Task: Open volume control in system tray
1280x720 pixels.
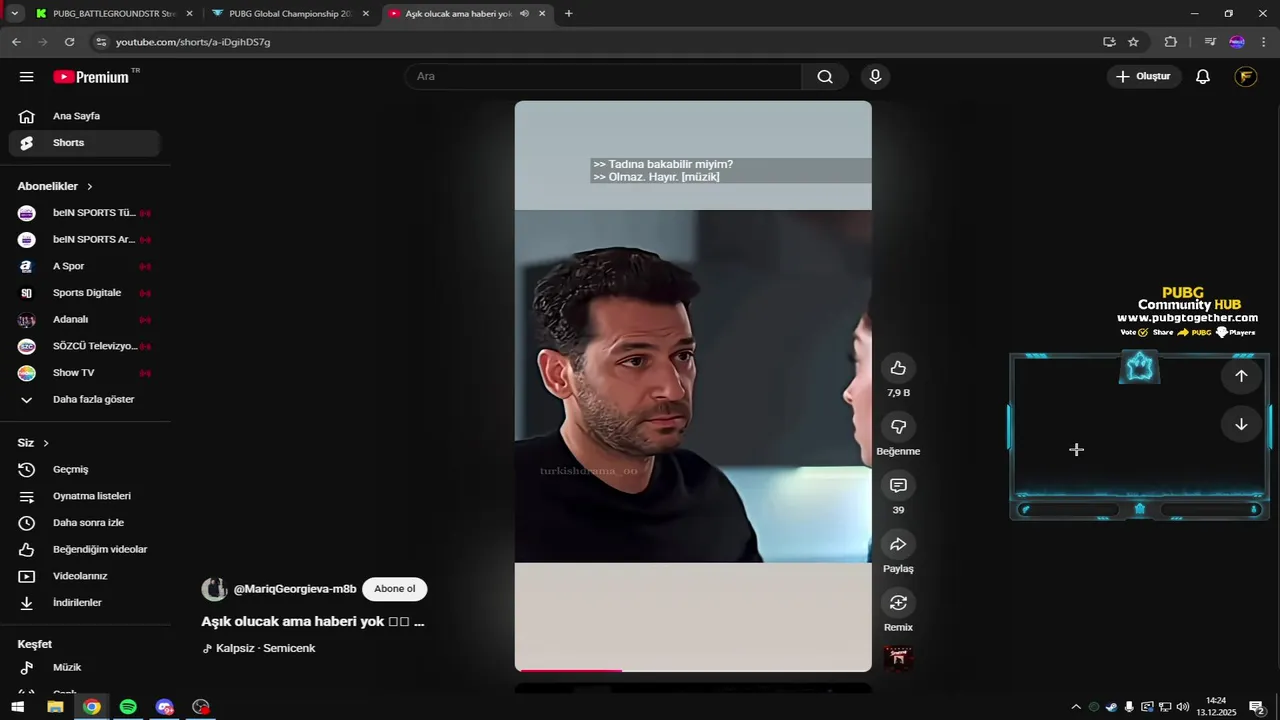Action: point(1183,707)
